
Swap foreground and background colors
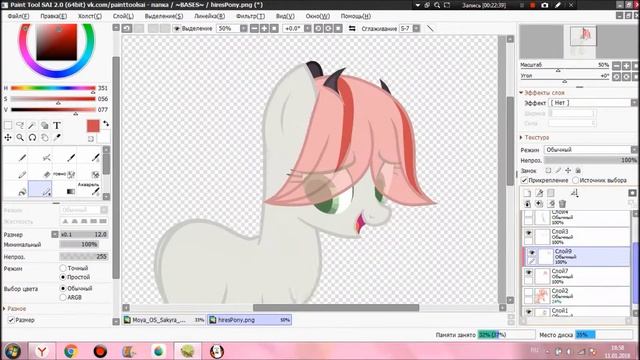(106, 123)
